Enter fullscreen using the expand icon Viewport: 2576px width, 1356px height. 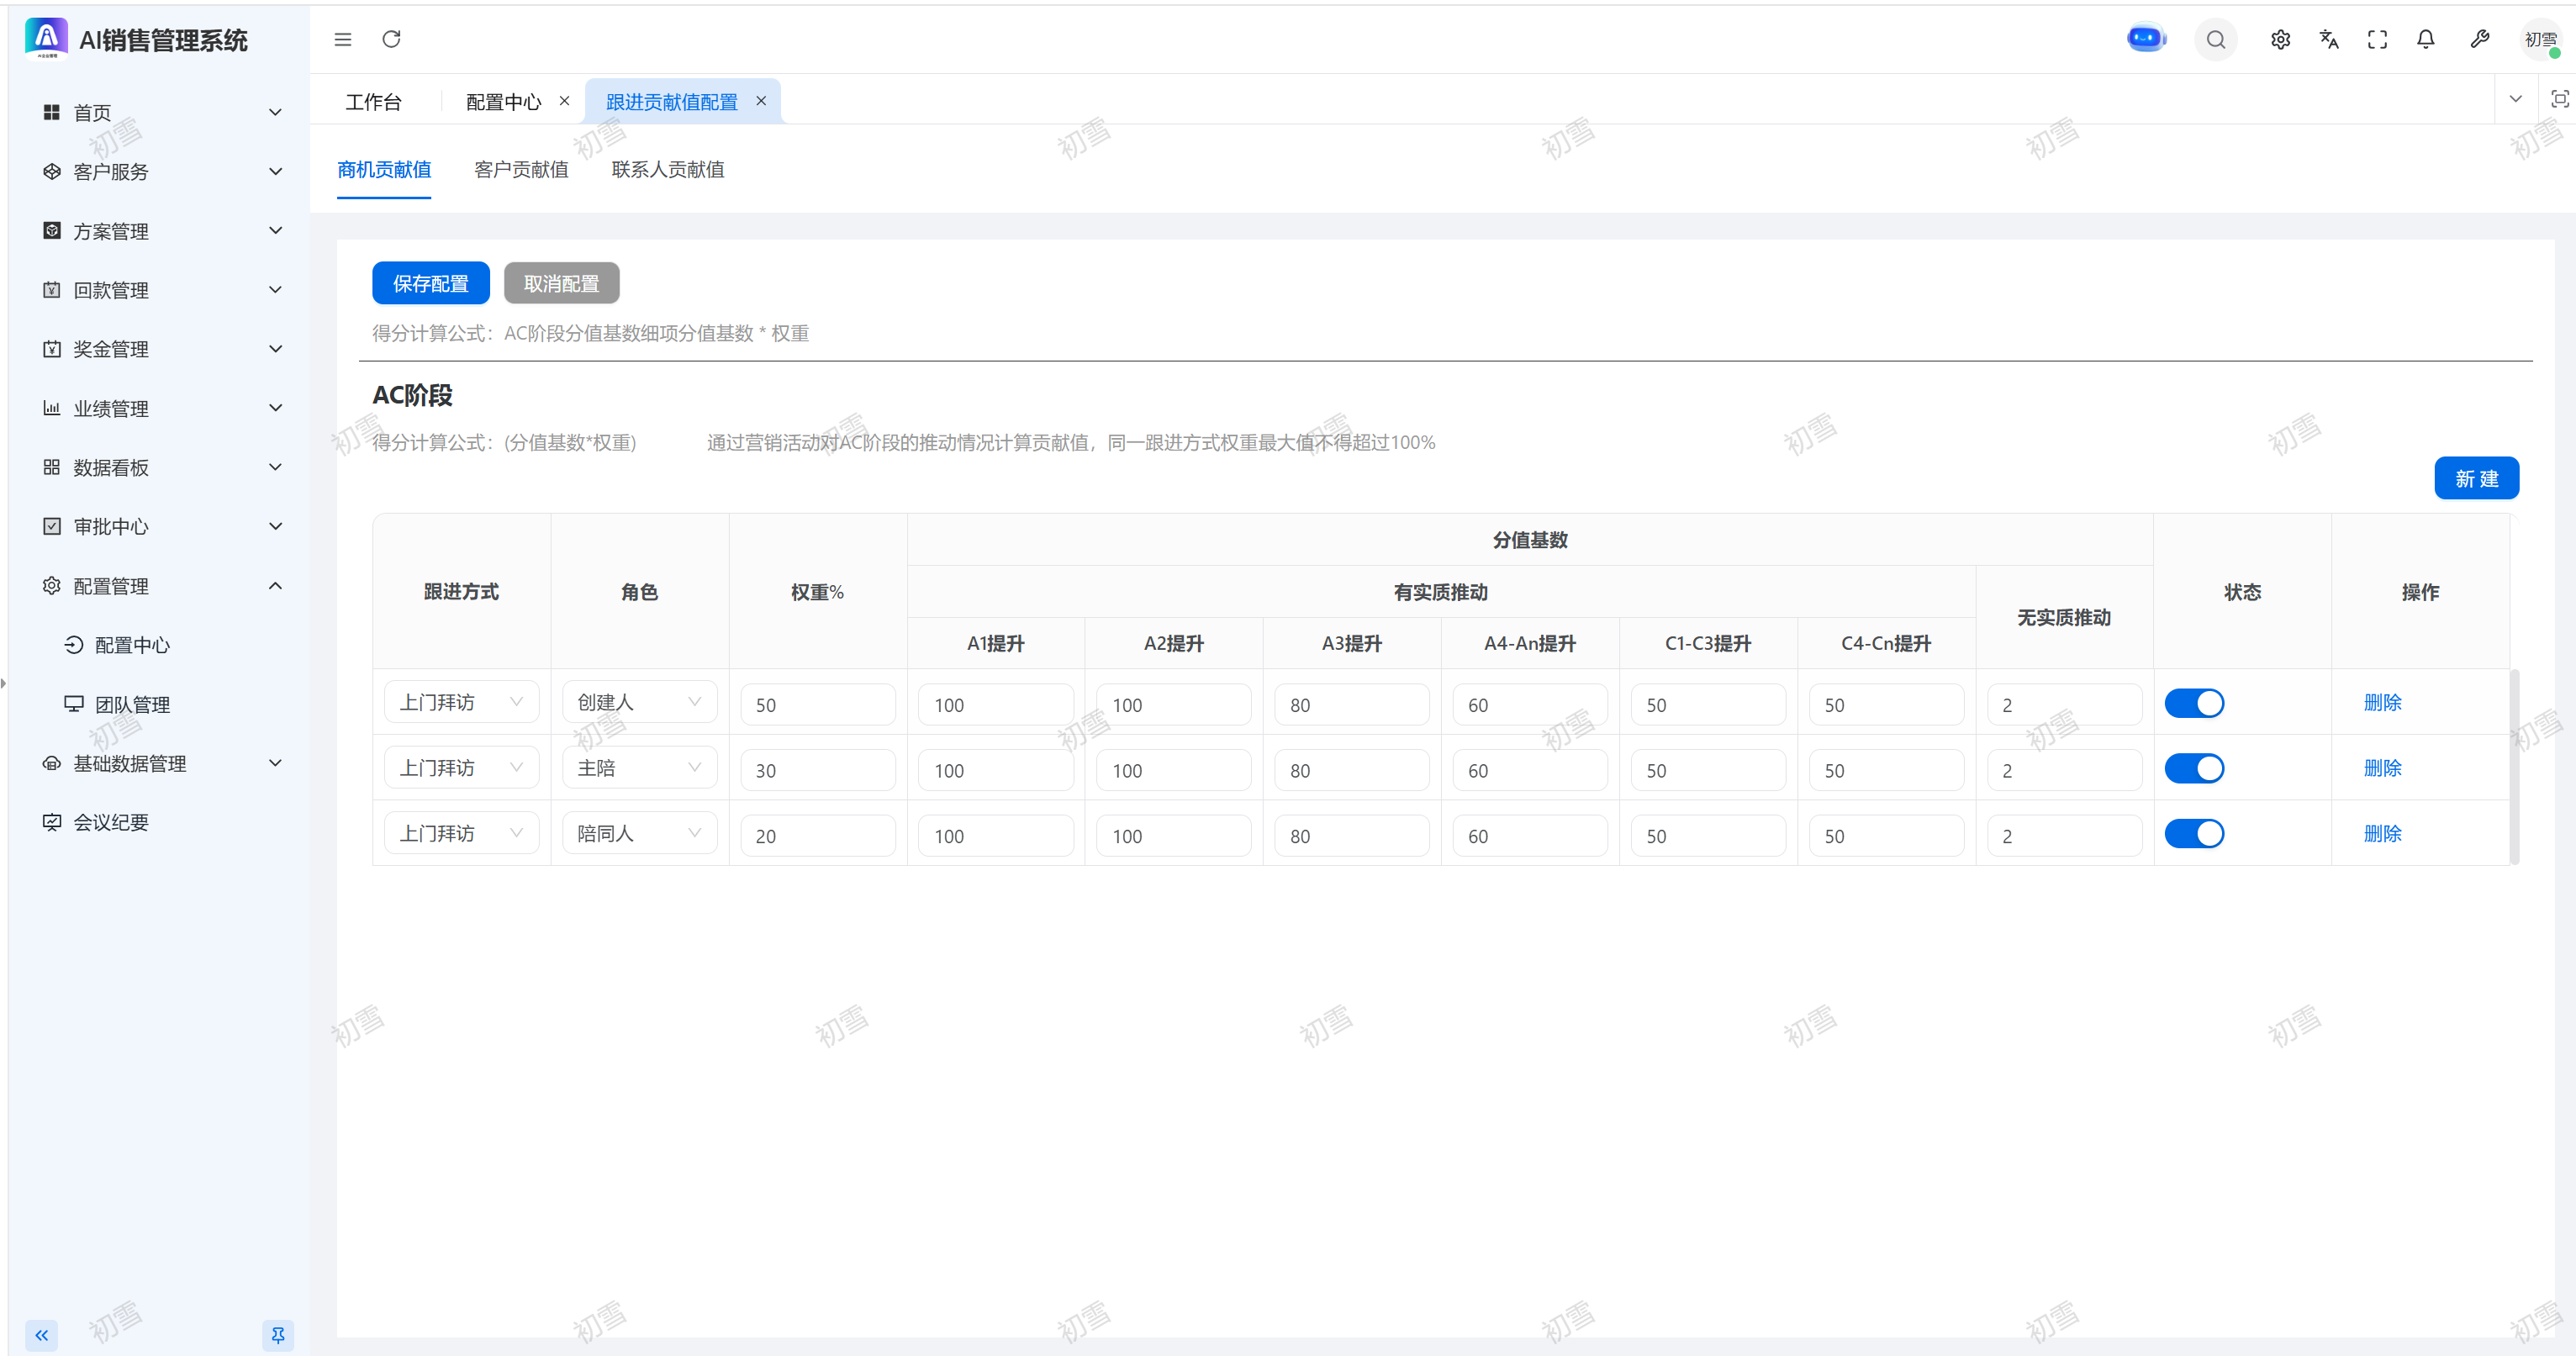(x=2377, y=40)
